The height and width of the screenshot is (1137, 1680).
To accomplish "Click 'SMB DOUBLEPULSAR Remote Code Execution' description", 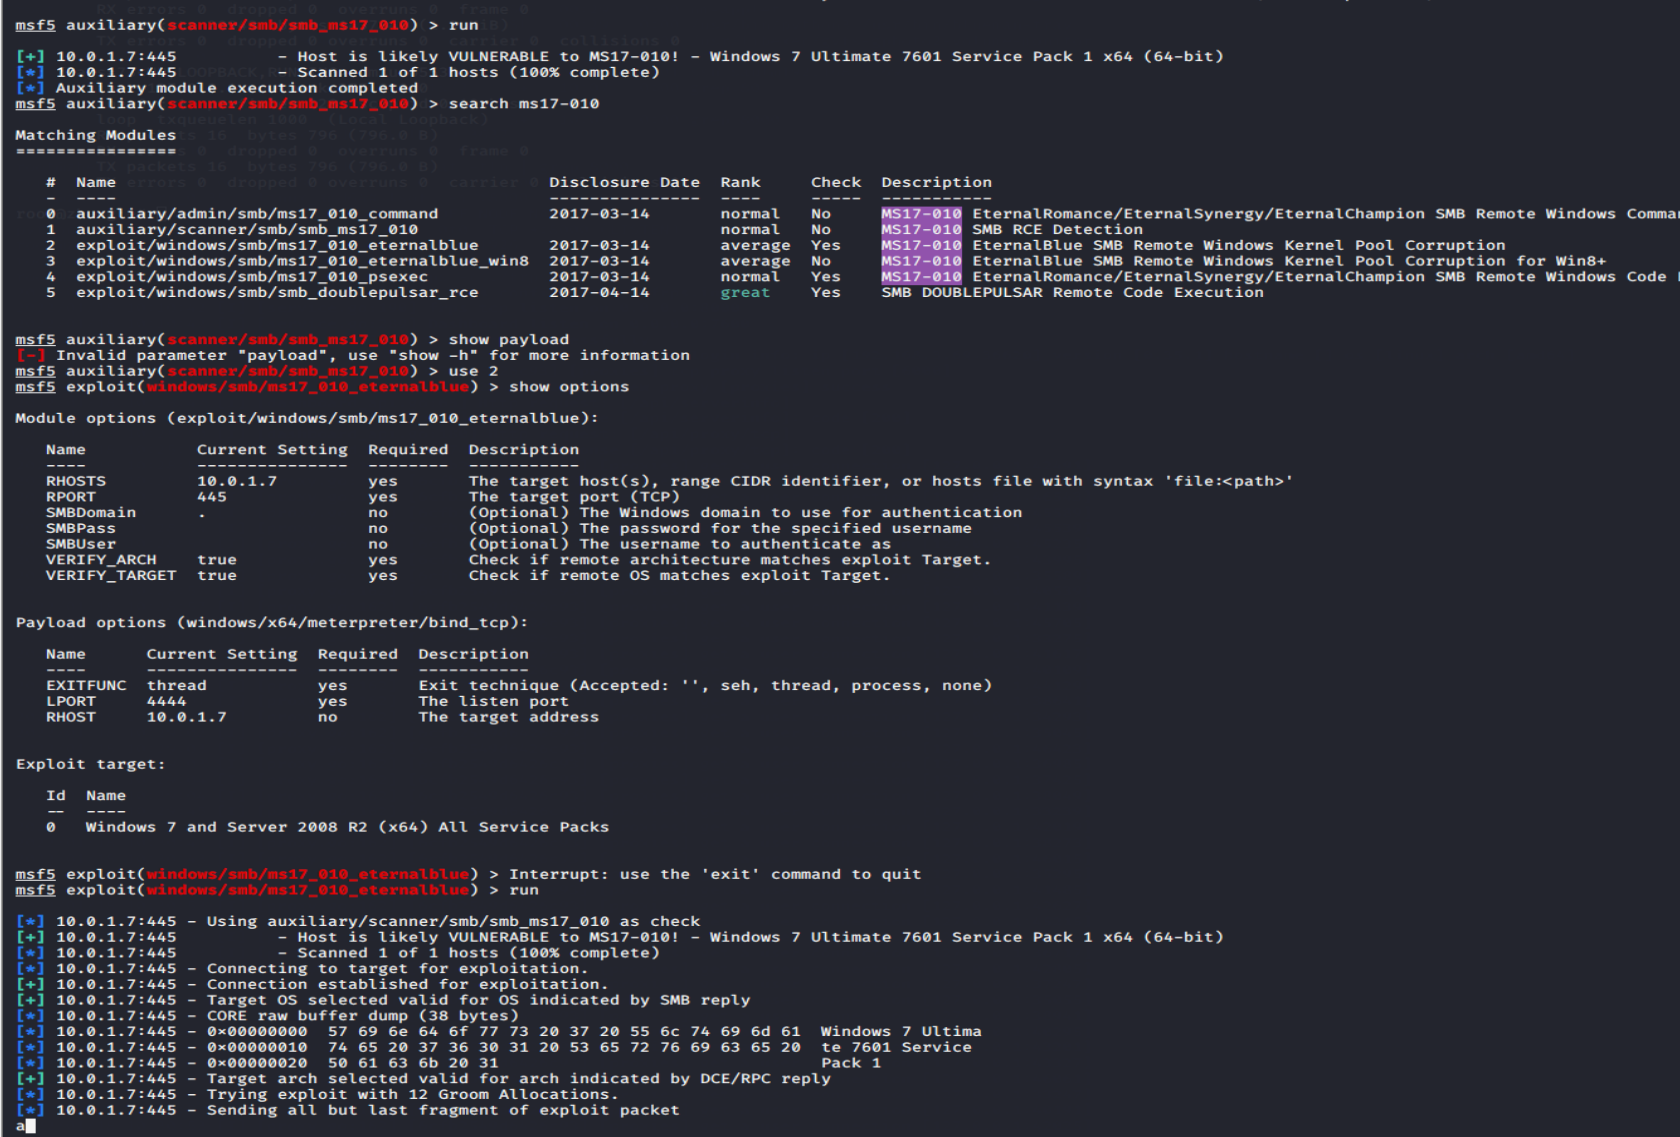I will pyautogui.click(x=1072, y=293).
